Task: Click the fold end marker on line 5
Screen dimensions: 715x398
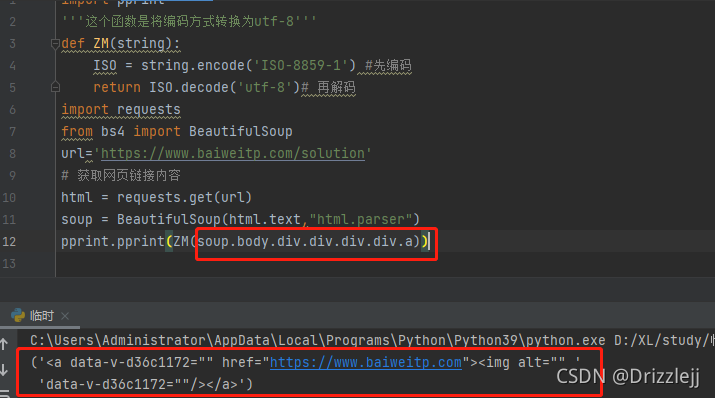Action: pyautogui.click(x=55, y=87)
